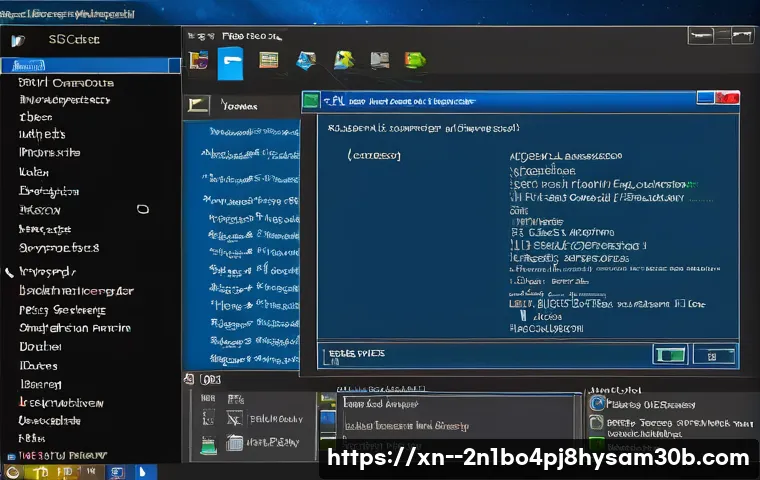The height and width of the screenshot is (480, 760).
Task: Click the sidebar header logo icon
Action: (18, 41)
